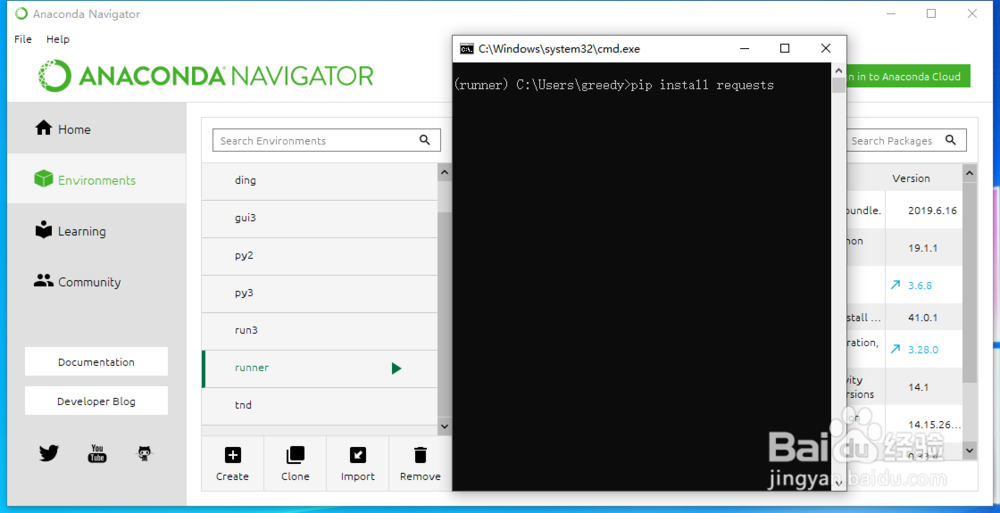
Task: Open the Developer Blog button
Action: click(x=96, y=401)
